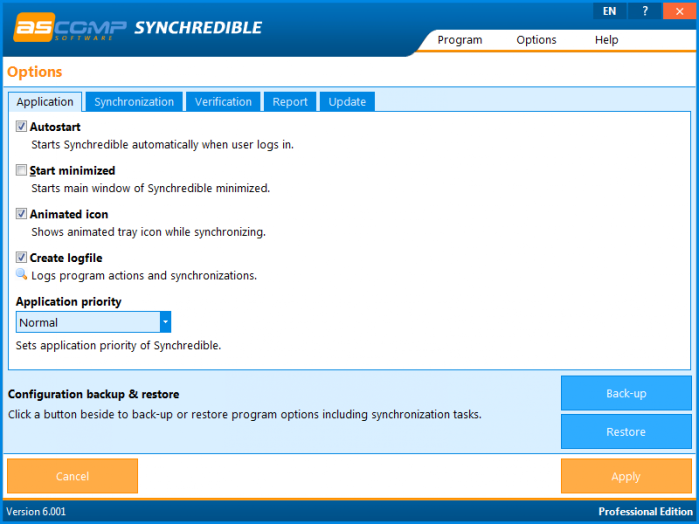Click the Restore button
Screen dimensions: 699x524
tap(626, 431)
